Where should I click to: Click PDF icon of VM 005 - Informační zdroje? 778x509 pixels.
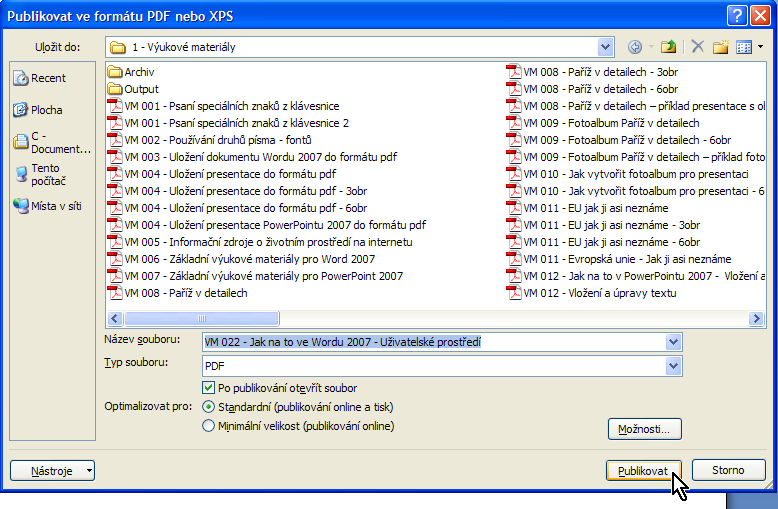pos(115,242)
